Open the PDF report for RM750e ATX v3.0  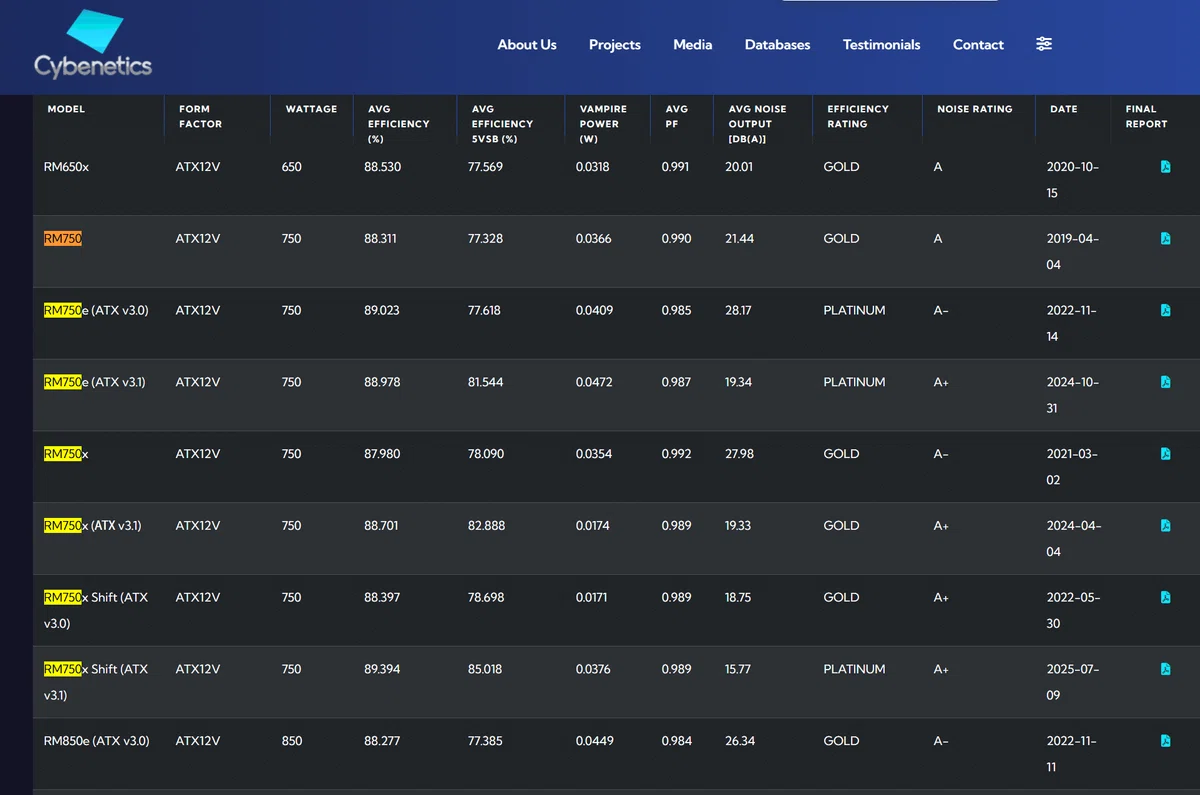[x=1165, y=311]
